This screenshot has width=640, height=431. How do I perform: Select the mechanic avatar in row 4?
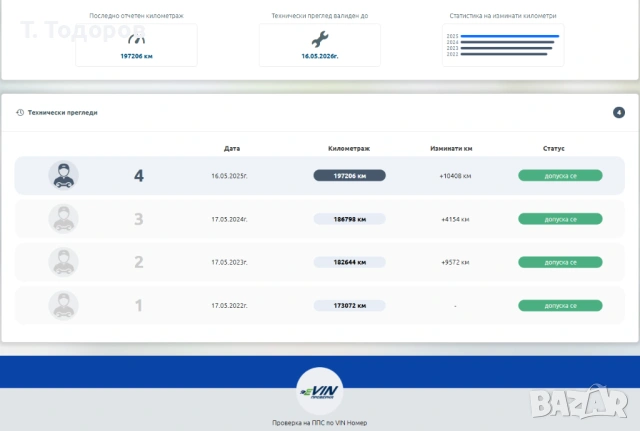(64, 175)
